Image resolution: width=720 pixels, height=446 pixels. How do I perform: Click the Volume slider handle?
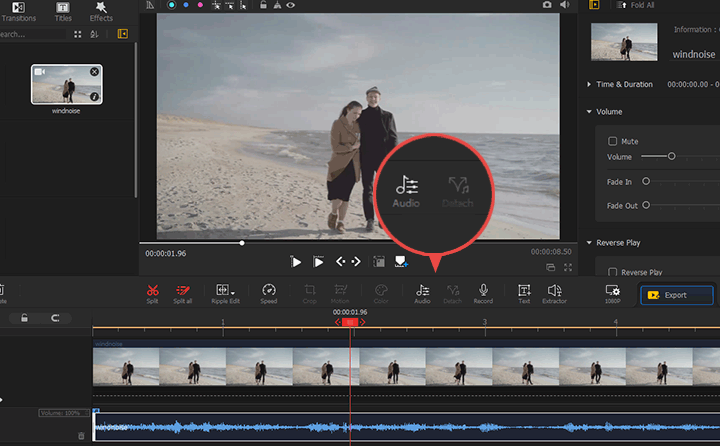pyautogui.click(x=671, y=156)
